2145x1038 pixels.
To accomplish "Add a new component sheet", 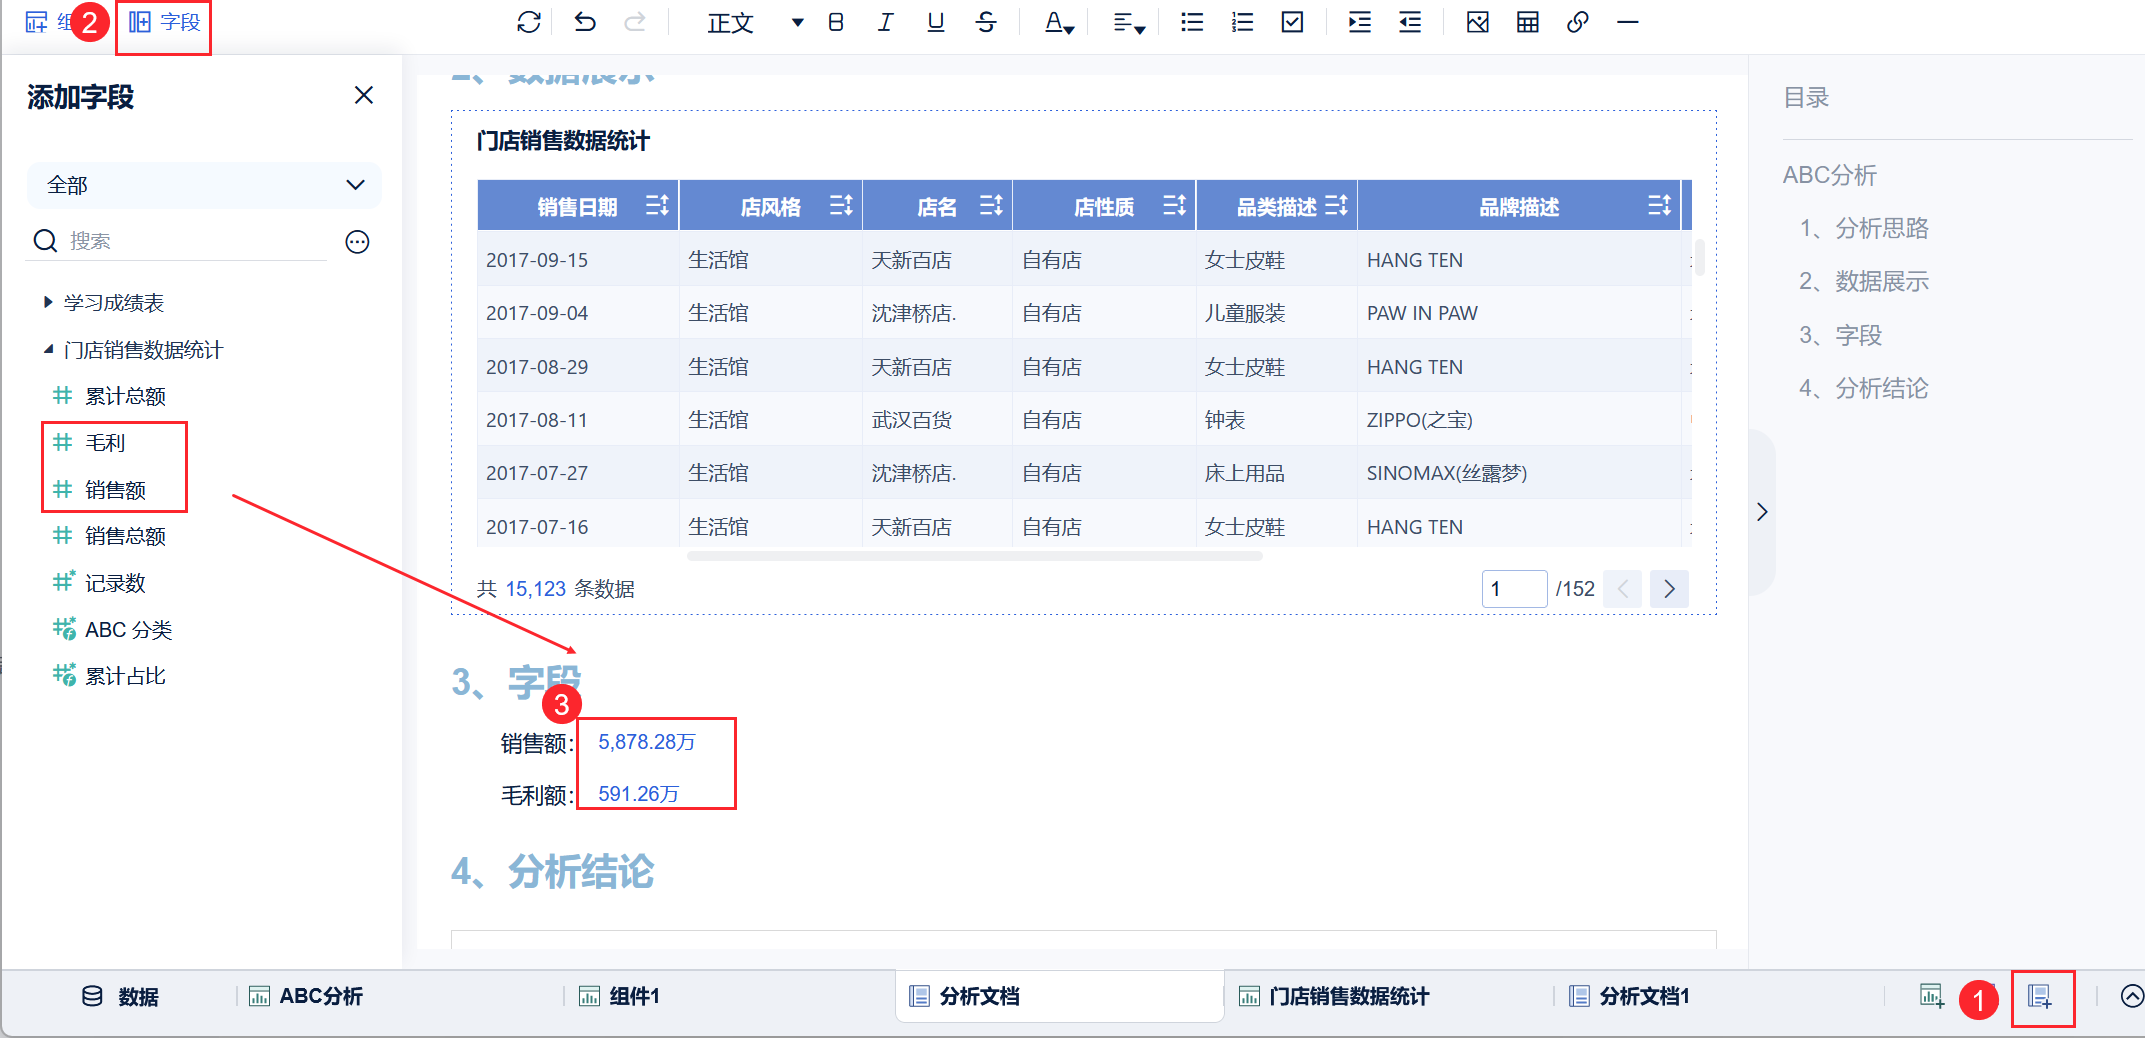I will point(1932,996).
